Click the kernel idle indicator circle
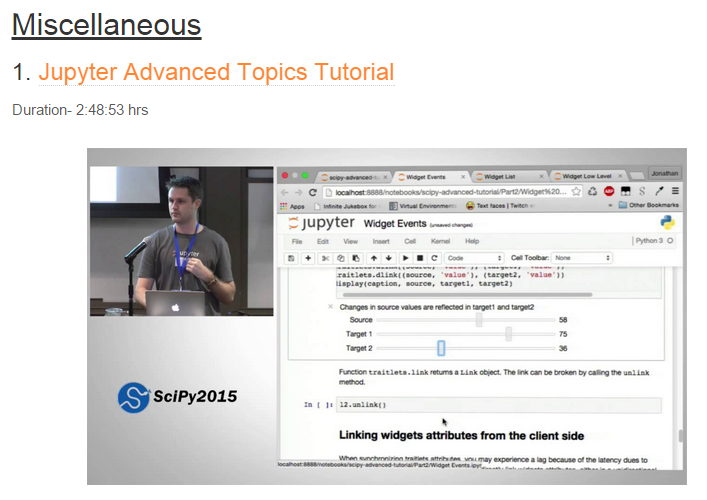Viewport: 707px width, 500px height. [x=670, y=241]
